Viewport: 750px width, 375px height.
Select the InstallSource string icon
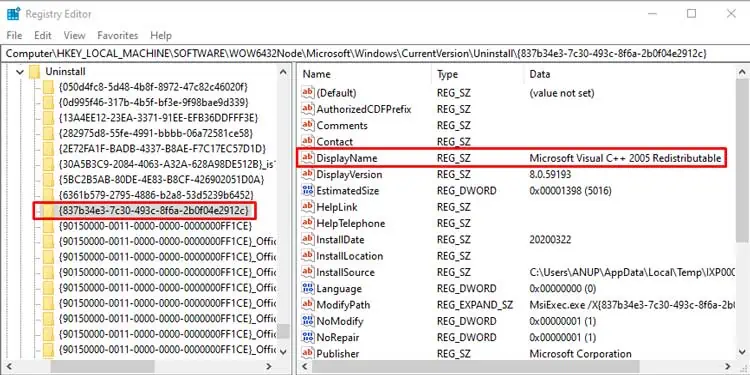[308, 272]
